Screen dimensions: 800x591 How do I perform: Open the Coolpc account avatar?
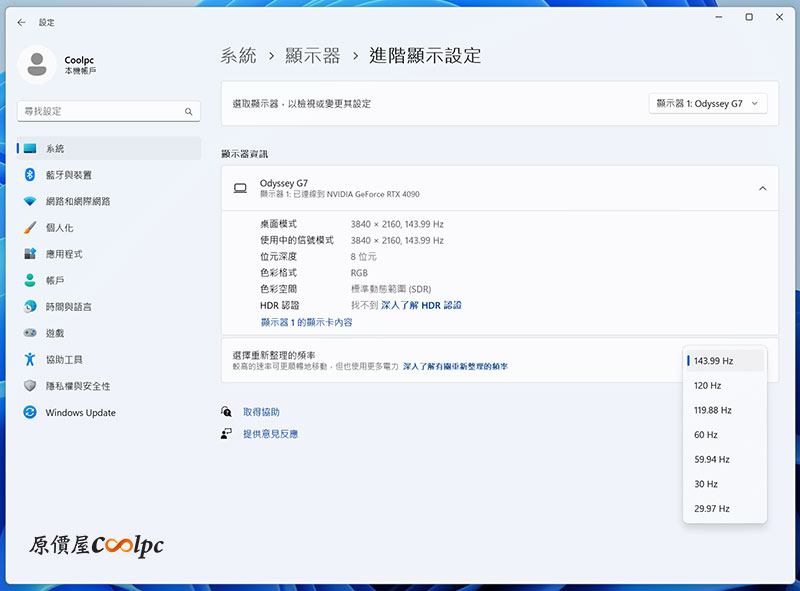pyautogui.click(x=37, y=65)
